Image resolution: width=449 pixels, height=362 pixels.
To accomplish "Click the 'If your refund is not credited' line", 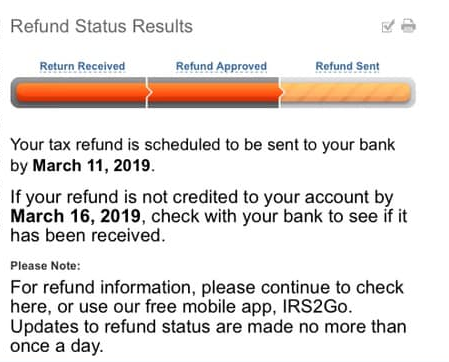I will point(202,197).
